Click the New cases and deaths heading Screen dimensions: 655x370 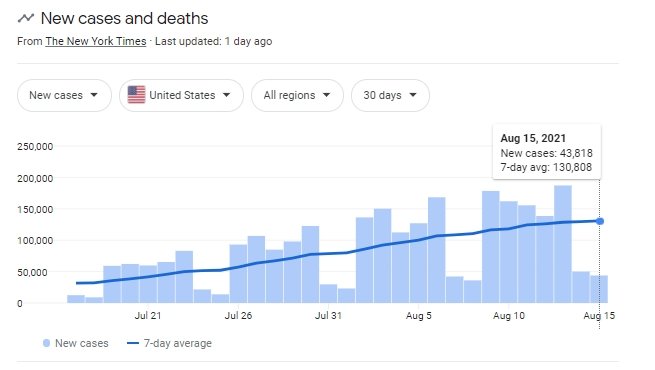[124, 18]
